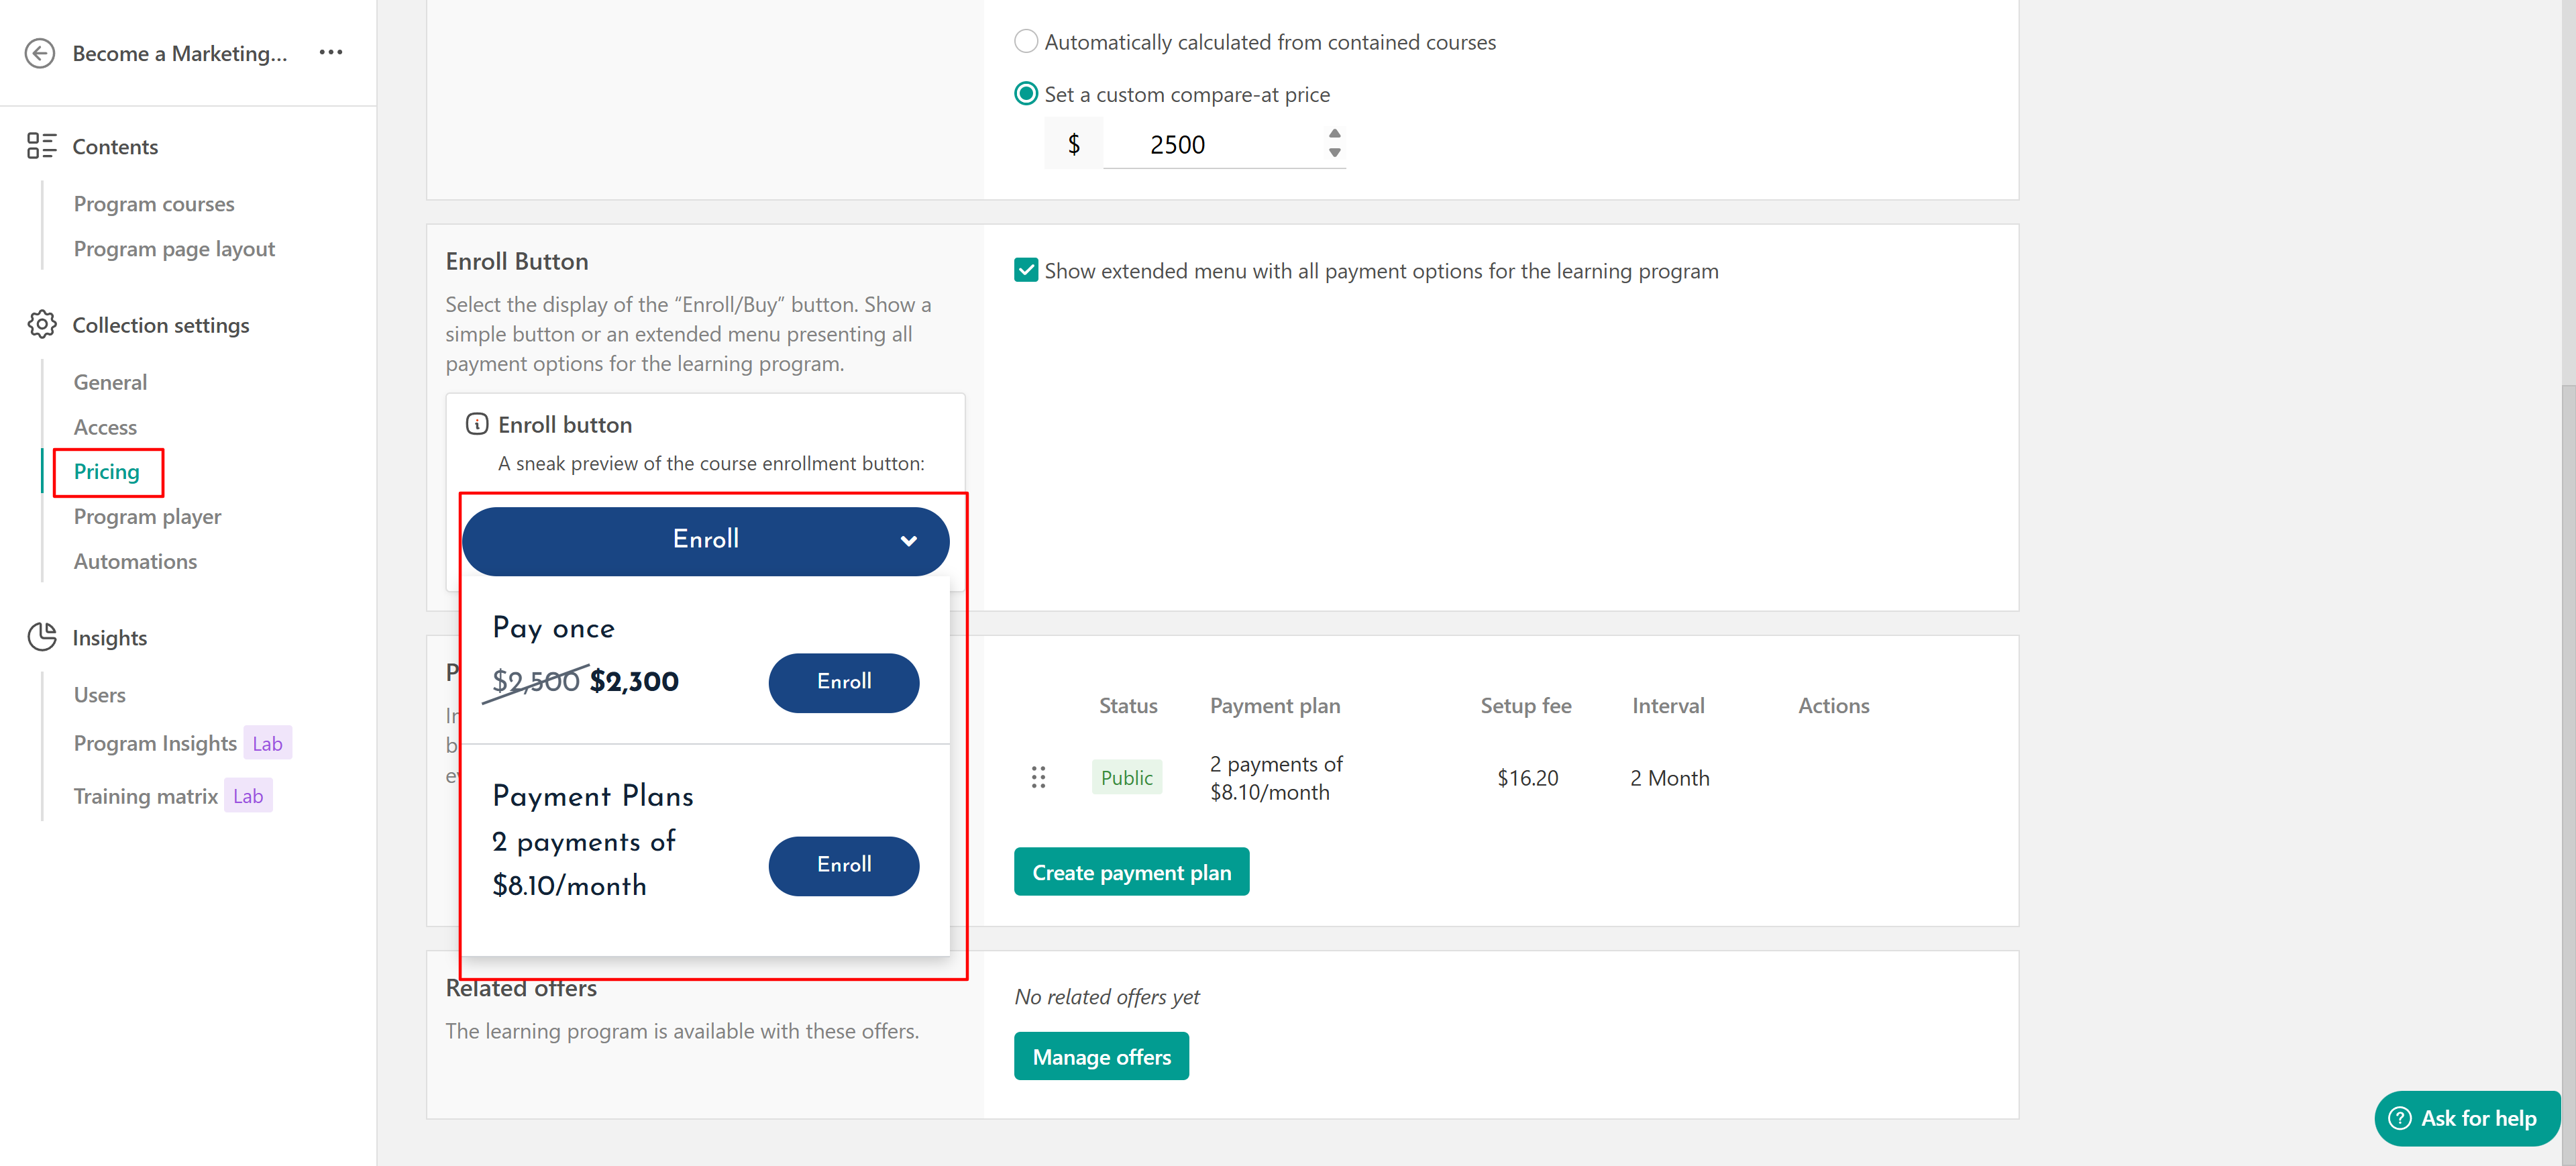This screenshot has height=1166, width=2576.
Task: Click the Contents list icon
Action: (x=41, y=146)
